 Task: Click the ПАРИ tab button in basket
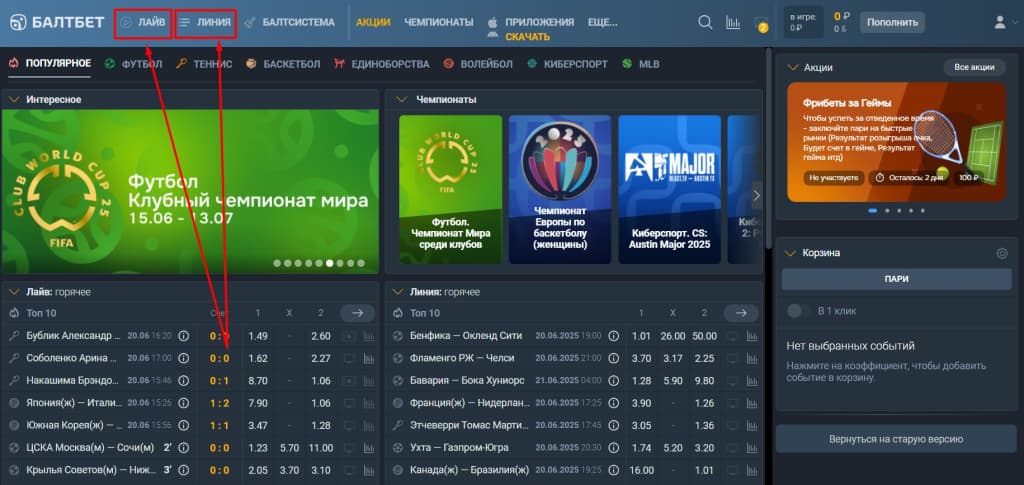[x=897, y=279]
